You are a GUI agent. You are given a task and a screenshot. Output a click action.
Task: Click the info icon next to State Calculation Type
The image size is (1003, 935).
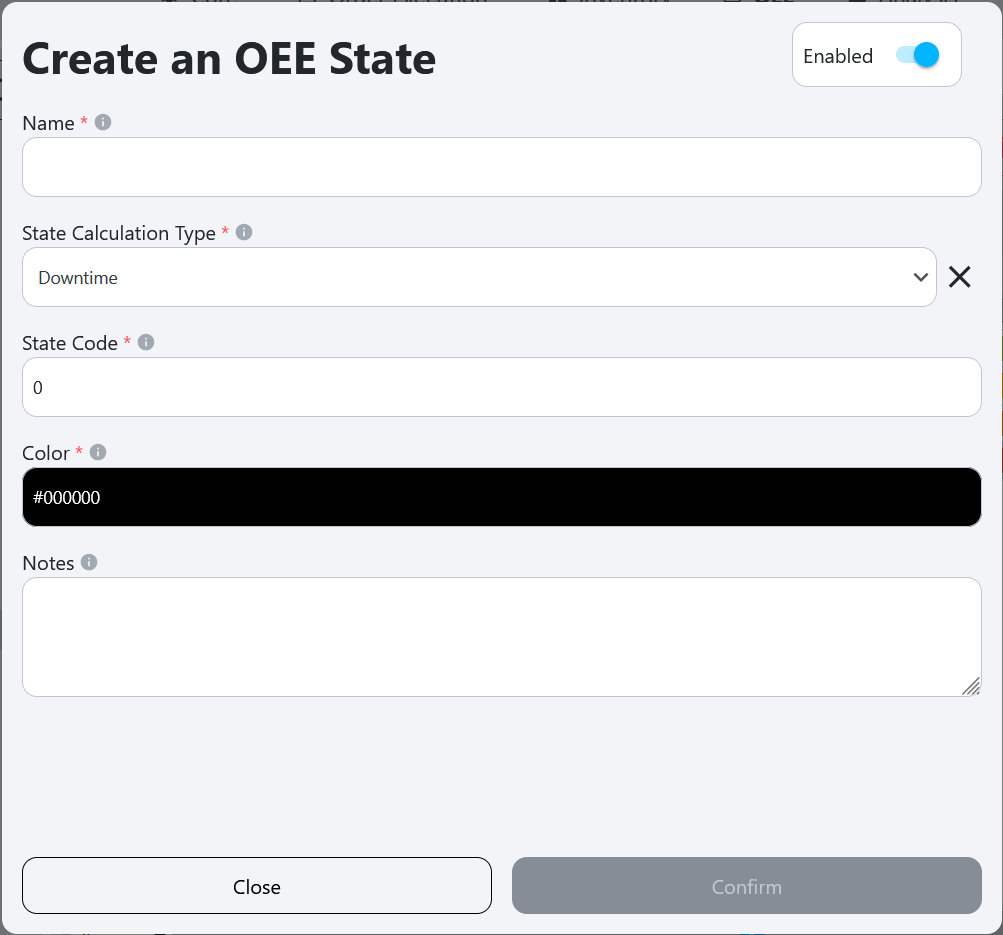(243, 232)
